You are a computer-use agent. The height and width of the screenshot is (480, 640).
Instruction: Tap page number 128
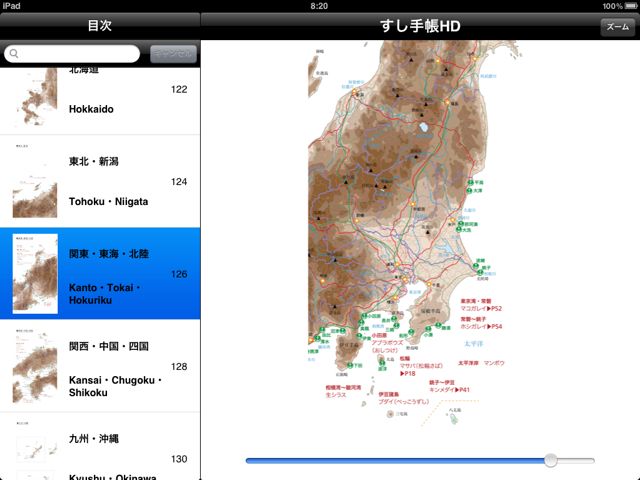[x=179, y=367]
